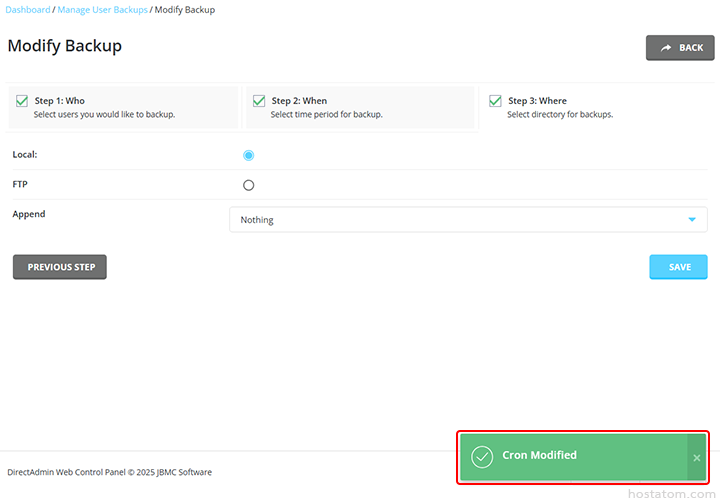Click the arrow icon on the BACK button
The height and width of the screenshot is (502, 720).
click(666, 48)
